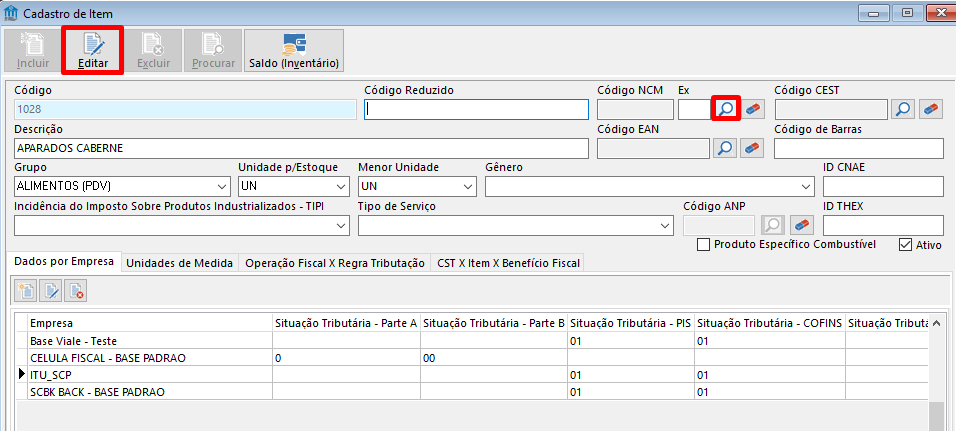Click the Cadastro de Item window icon
This screenshot has width=956, height=431.
pyautogui.click(x=11, y=13)
